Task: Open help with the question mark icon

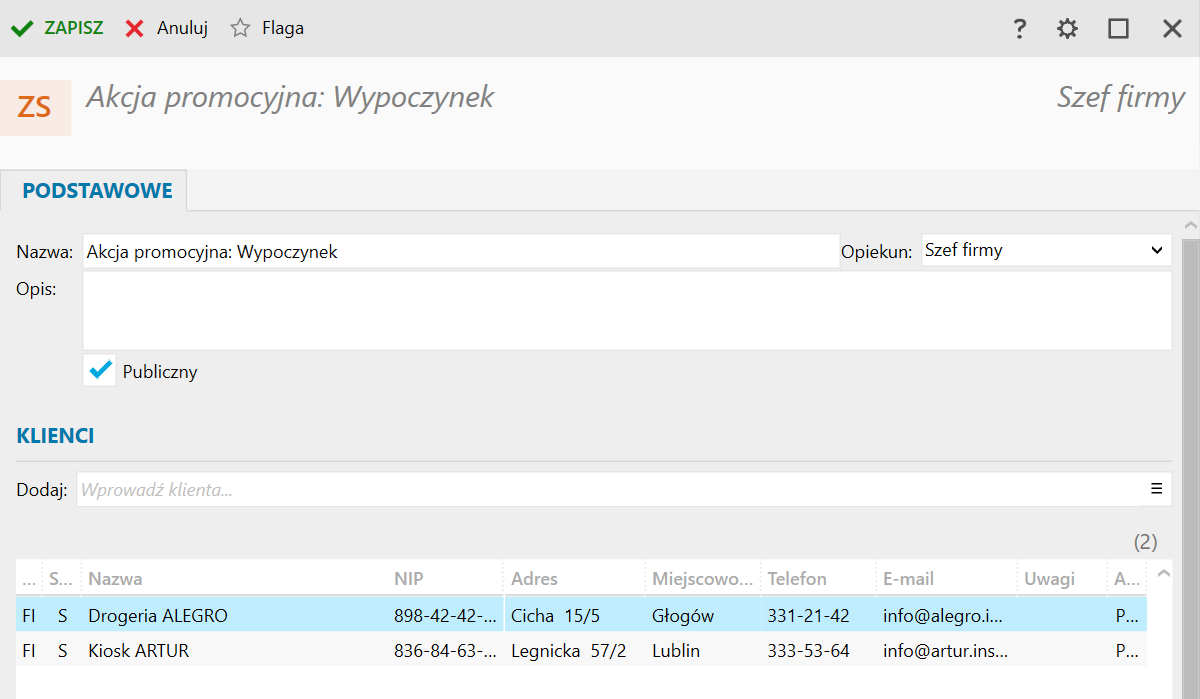Action: point(1019,29)
